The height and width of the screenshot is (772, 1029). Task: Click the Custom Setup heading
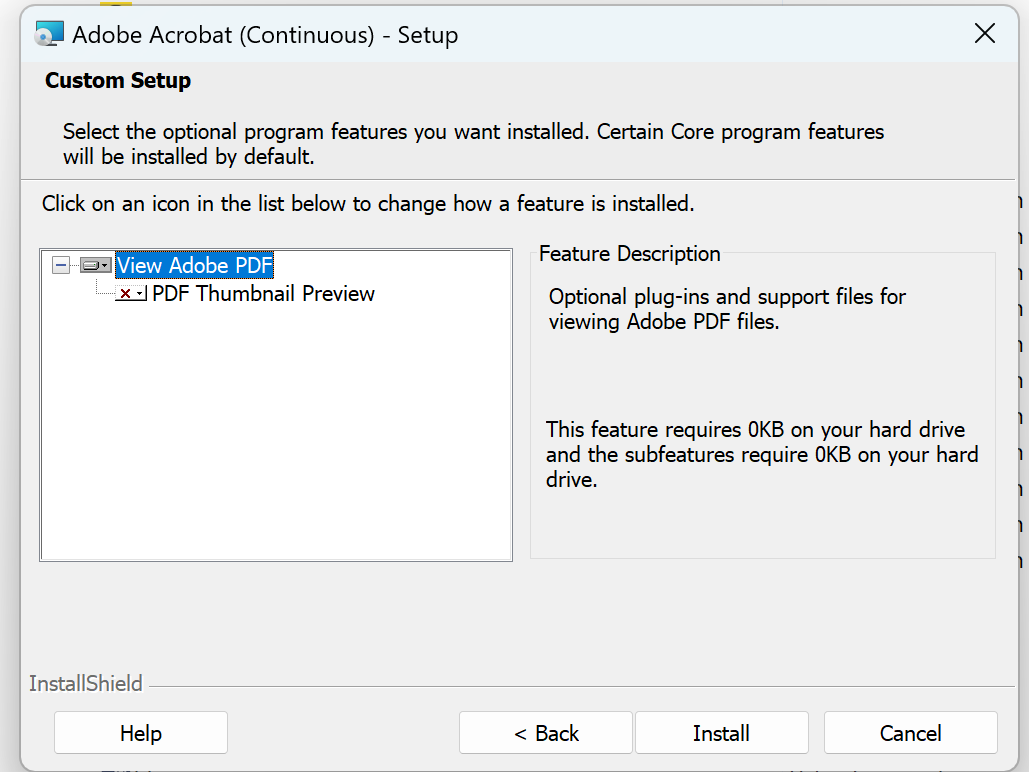[x=117, y=80]
